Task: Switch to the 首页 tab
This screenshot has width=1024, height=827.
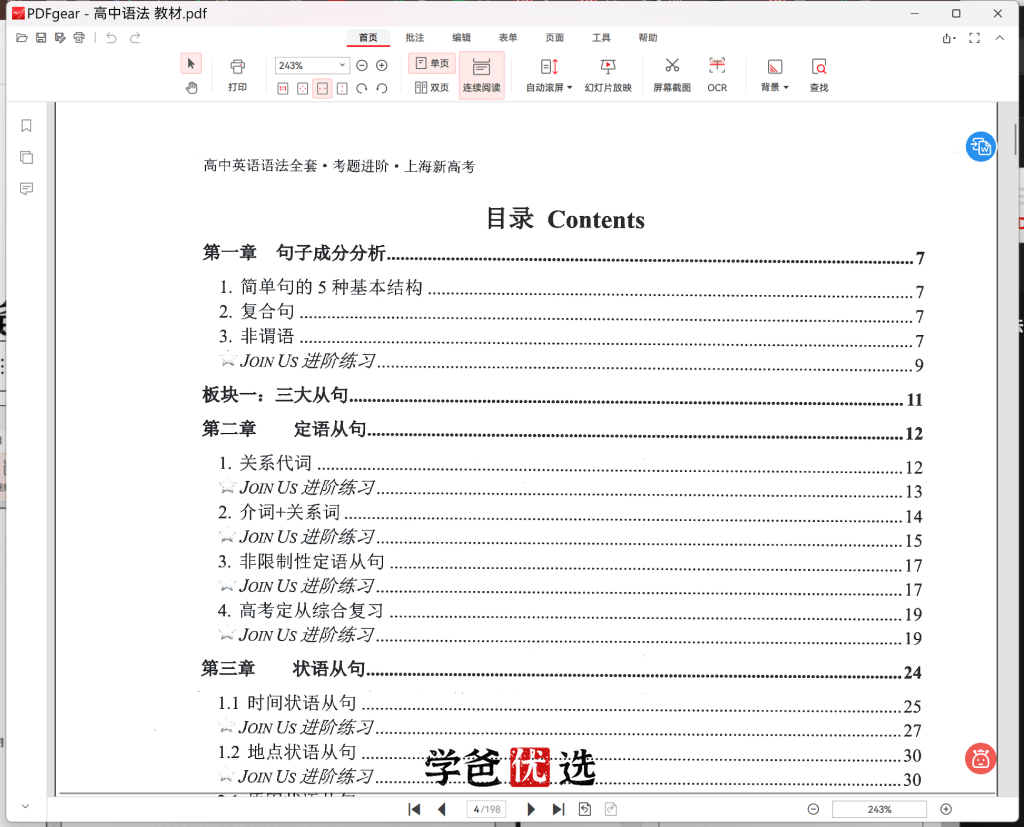Action: click(x=368, y=38)
